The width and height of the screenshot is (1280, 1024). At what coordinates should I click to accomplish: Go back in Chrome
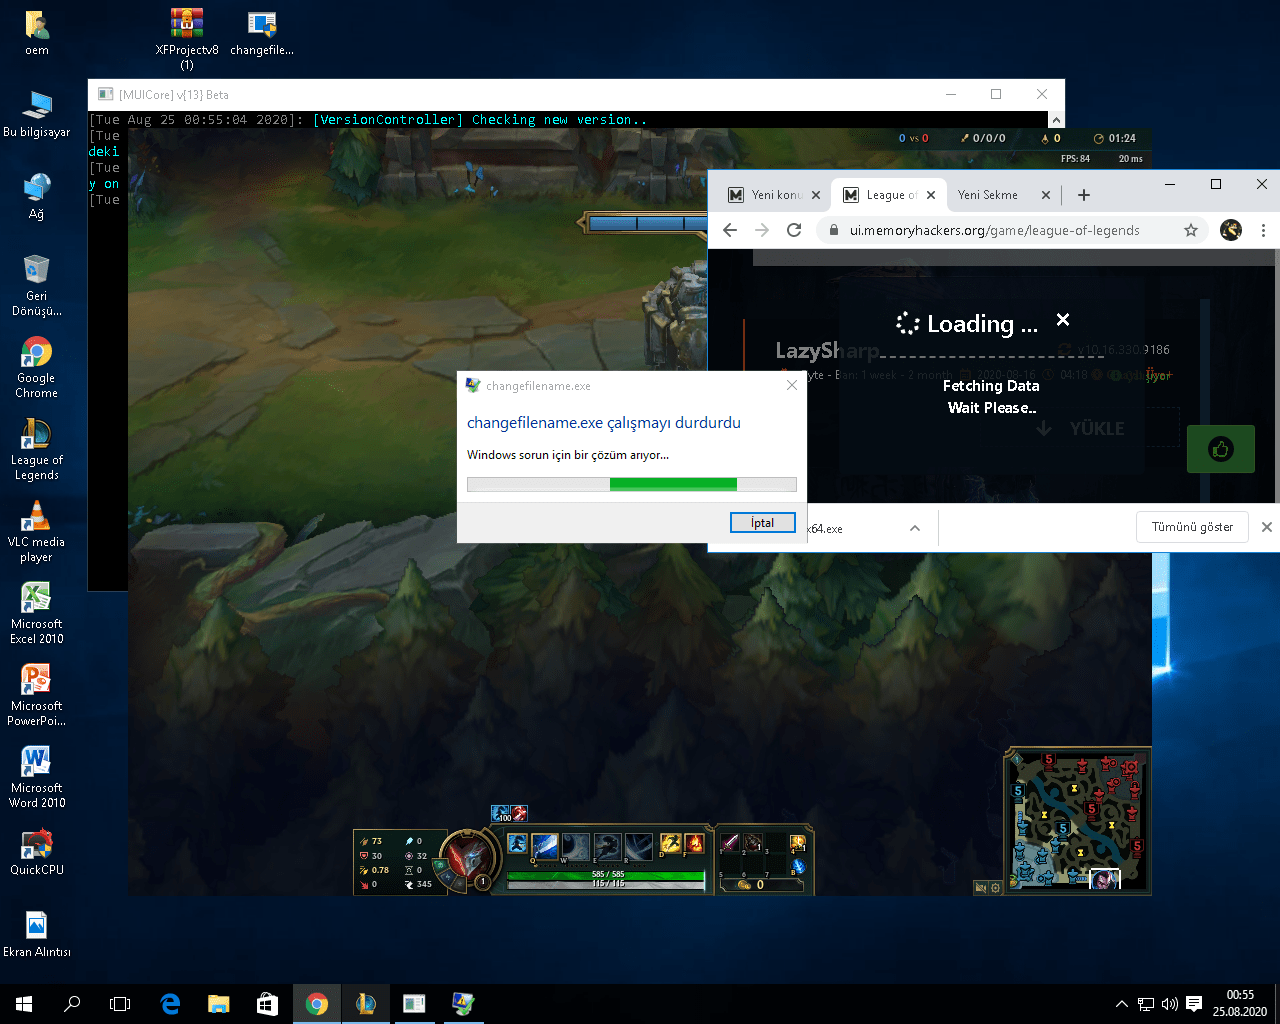(730, 230)
